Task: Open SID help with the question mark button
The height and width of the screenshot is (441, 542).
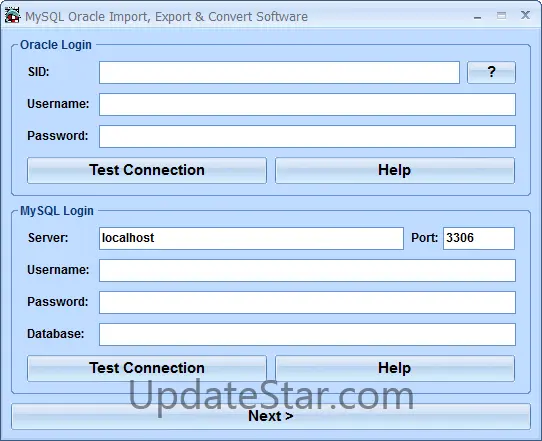Action: point(491,73)
